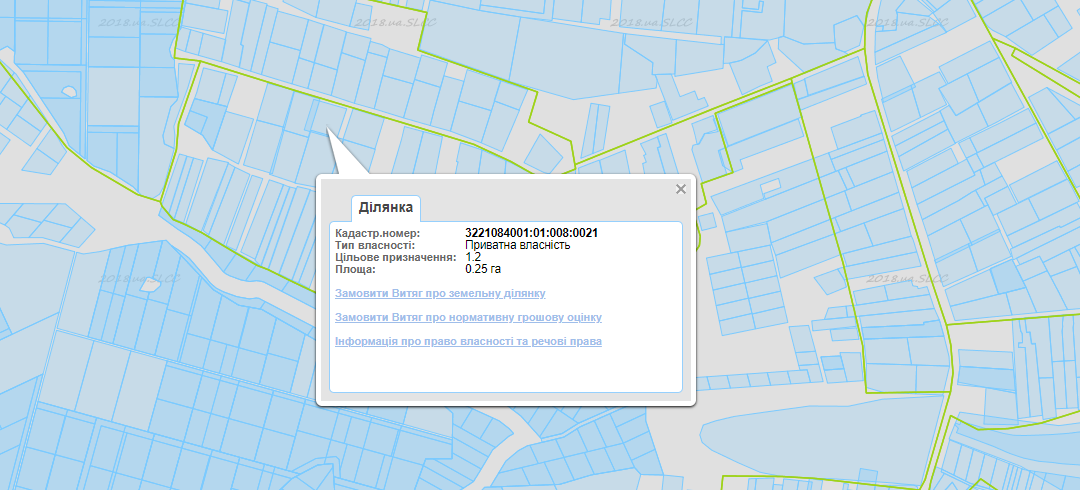1080x490 pixels.
Task: Click "Замовити Витяг про нормативну грошову оцінку" link
Action: (468, 317)
